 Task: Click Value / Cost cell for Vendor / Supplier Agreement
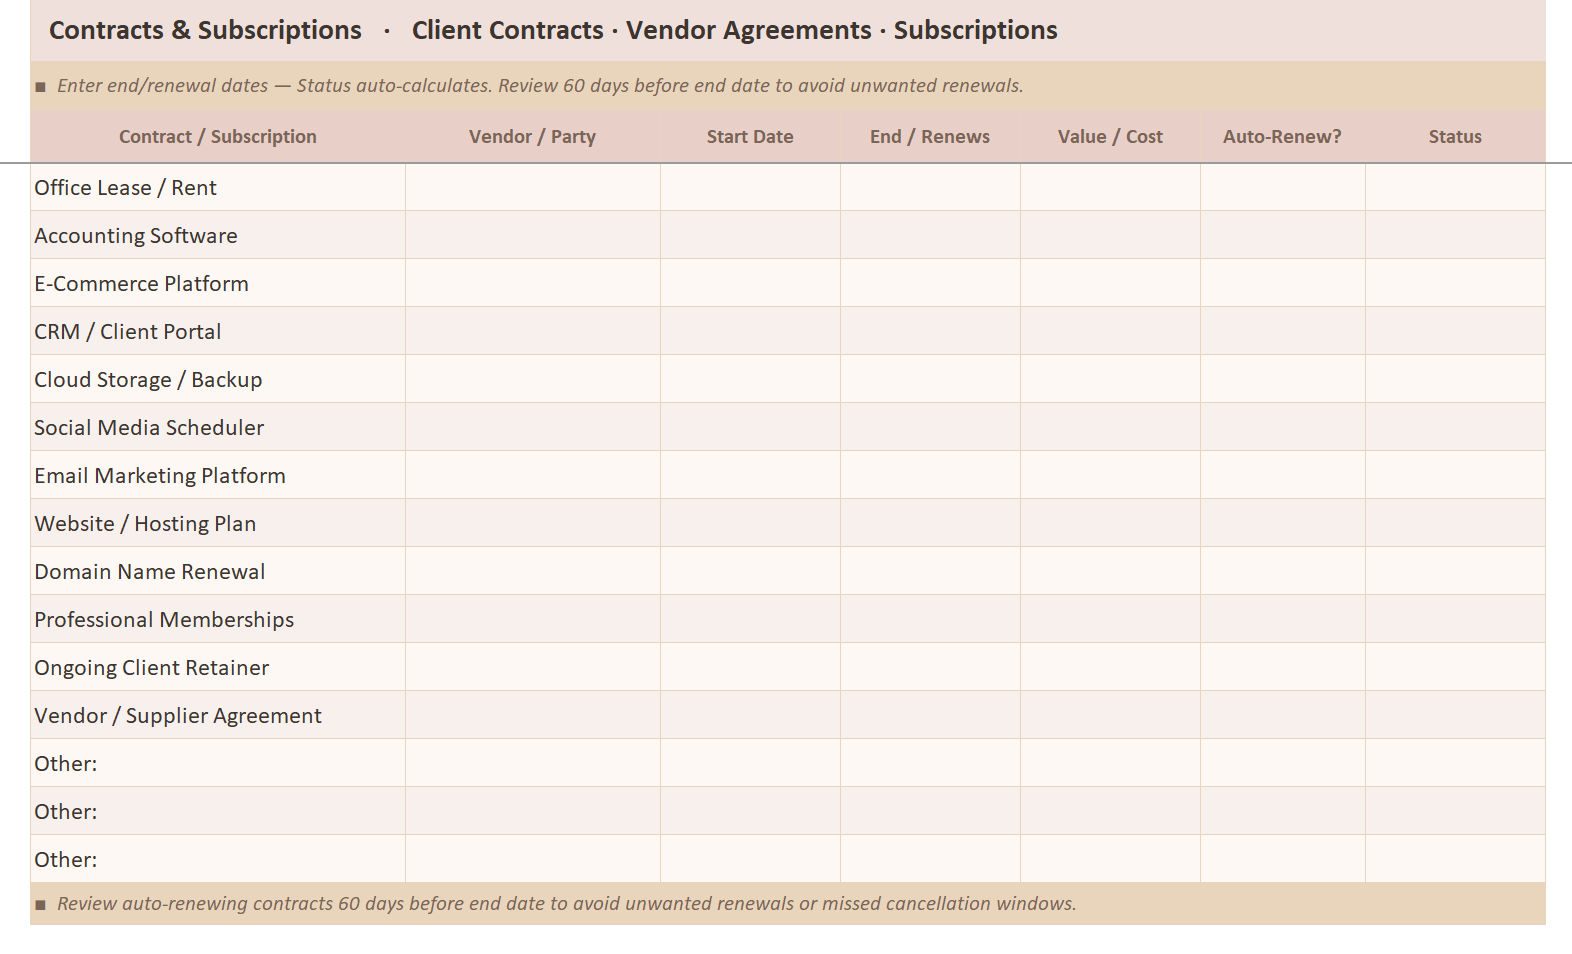click(1110, 715)
